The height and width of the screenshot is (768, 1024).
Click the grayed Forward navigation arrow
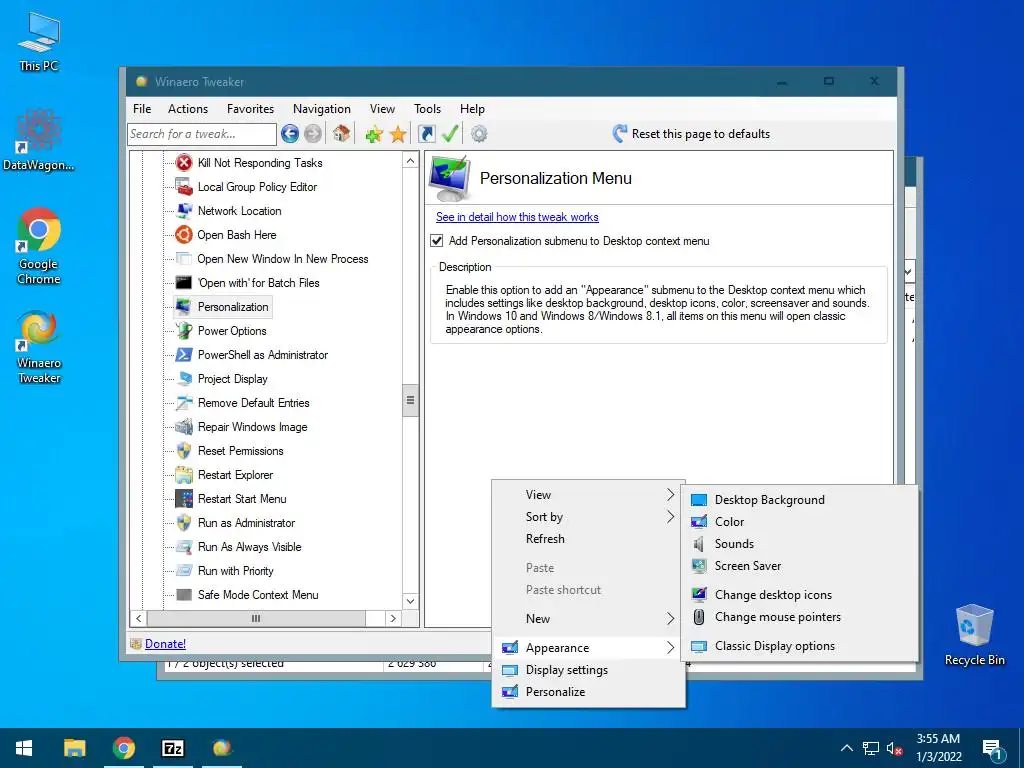coord(313,134)
